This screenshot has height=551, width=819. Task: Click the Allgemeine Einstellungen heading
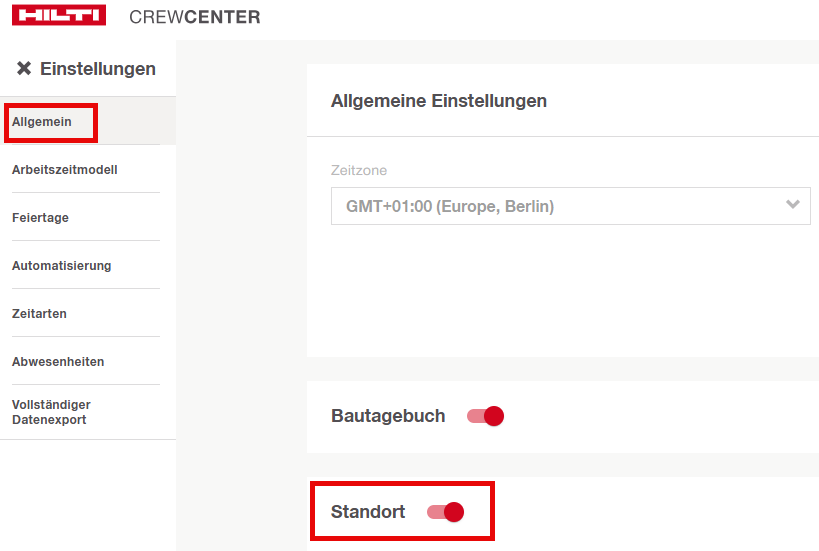pos(439,101)
